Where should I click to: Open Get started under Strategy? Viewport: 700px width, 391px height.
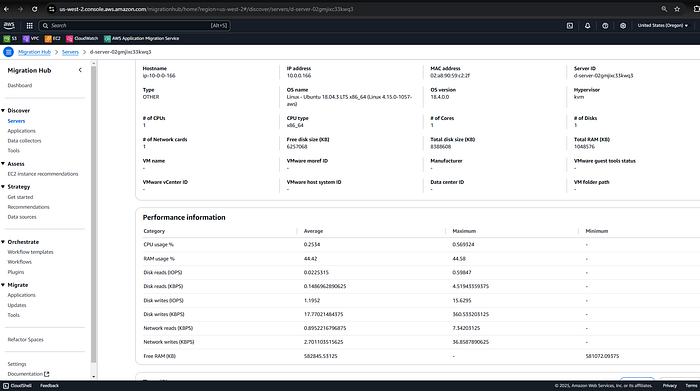[x=20, y=197]
